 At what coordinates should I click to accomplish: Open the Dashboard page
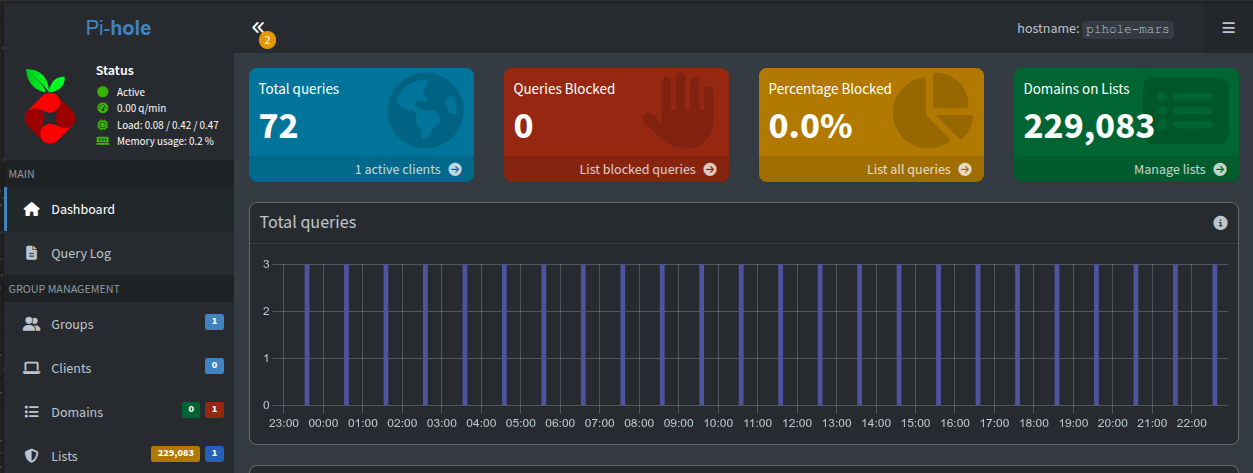[83, 209]
